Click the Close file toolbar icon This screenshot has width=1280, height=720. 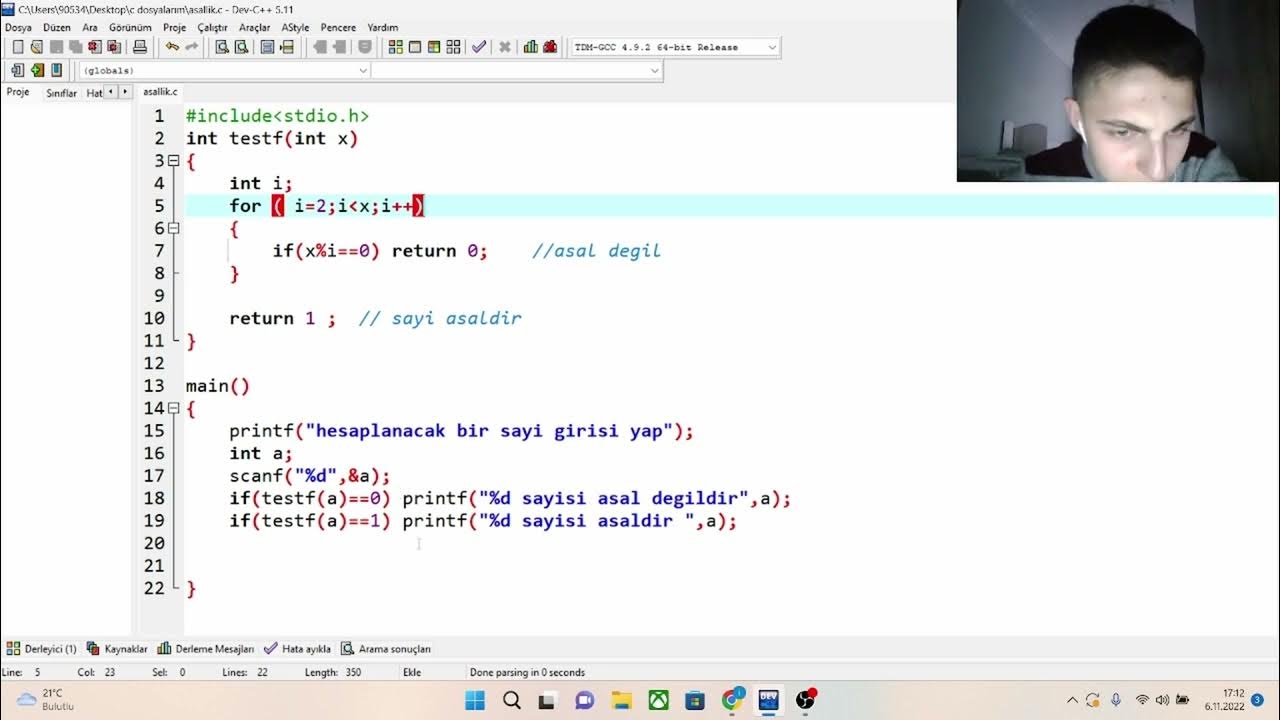(94, 47)
